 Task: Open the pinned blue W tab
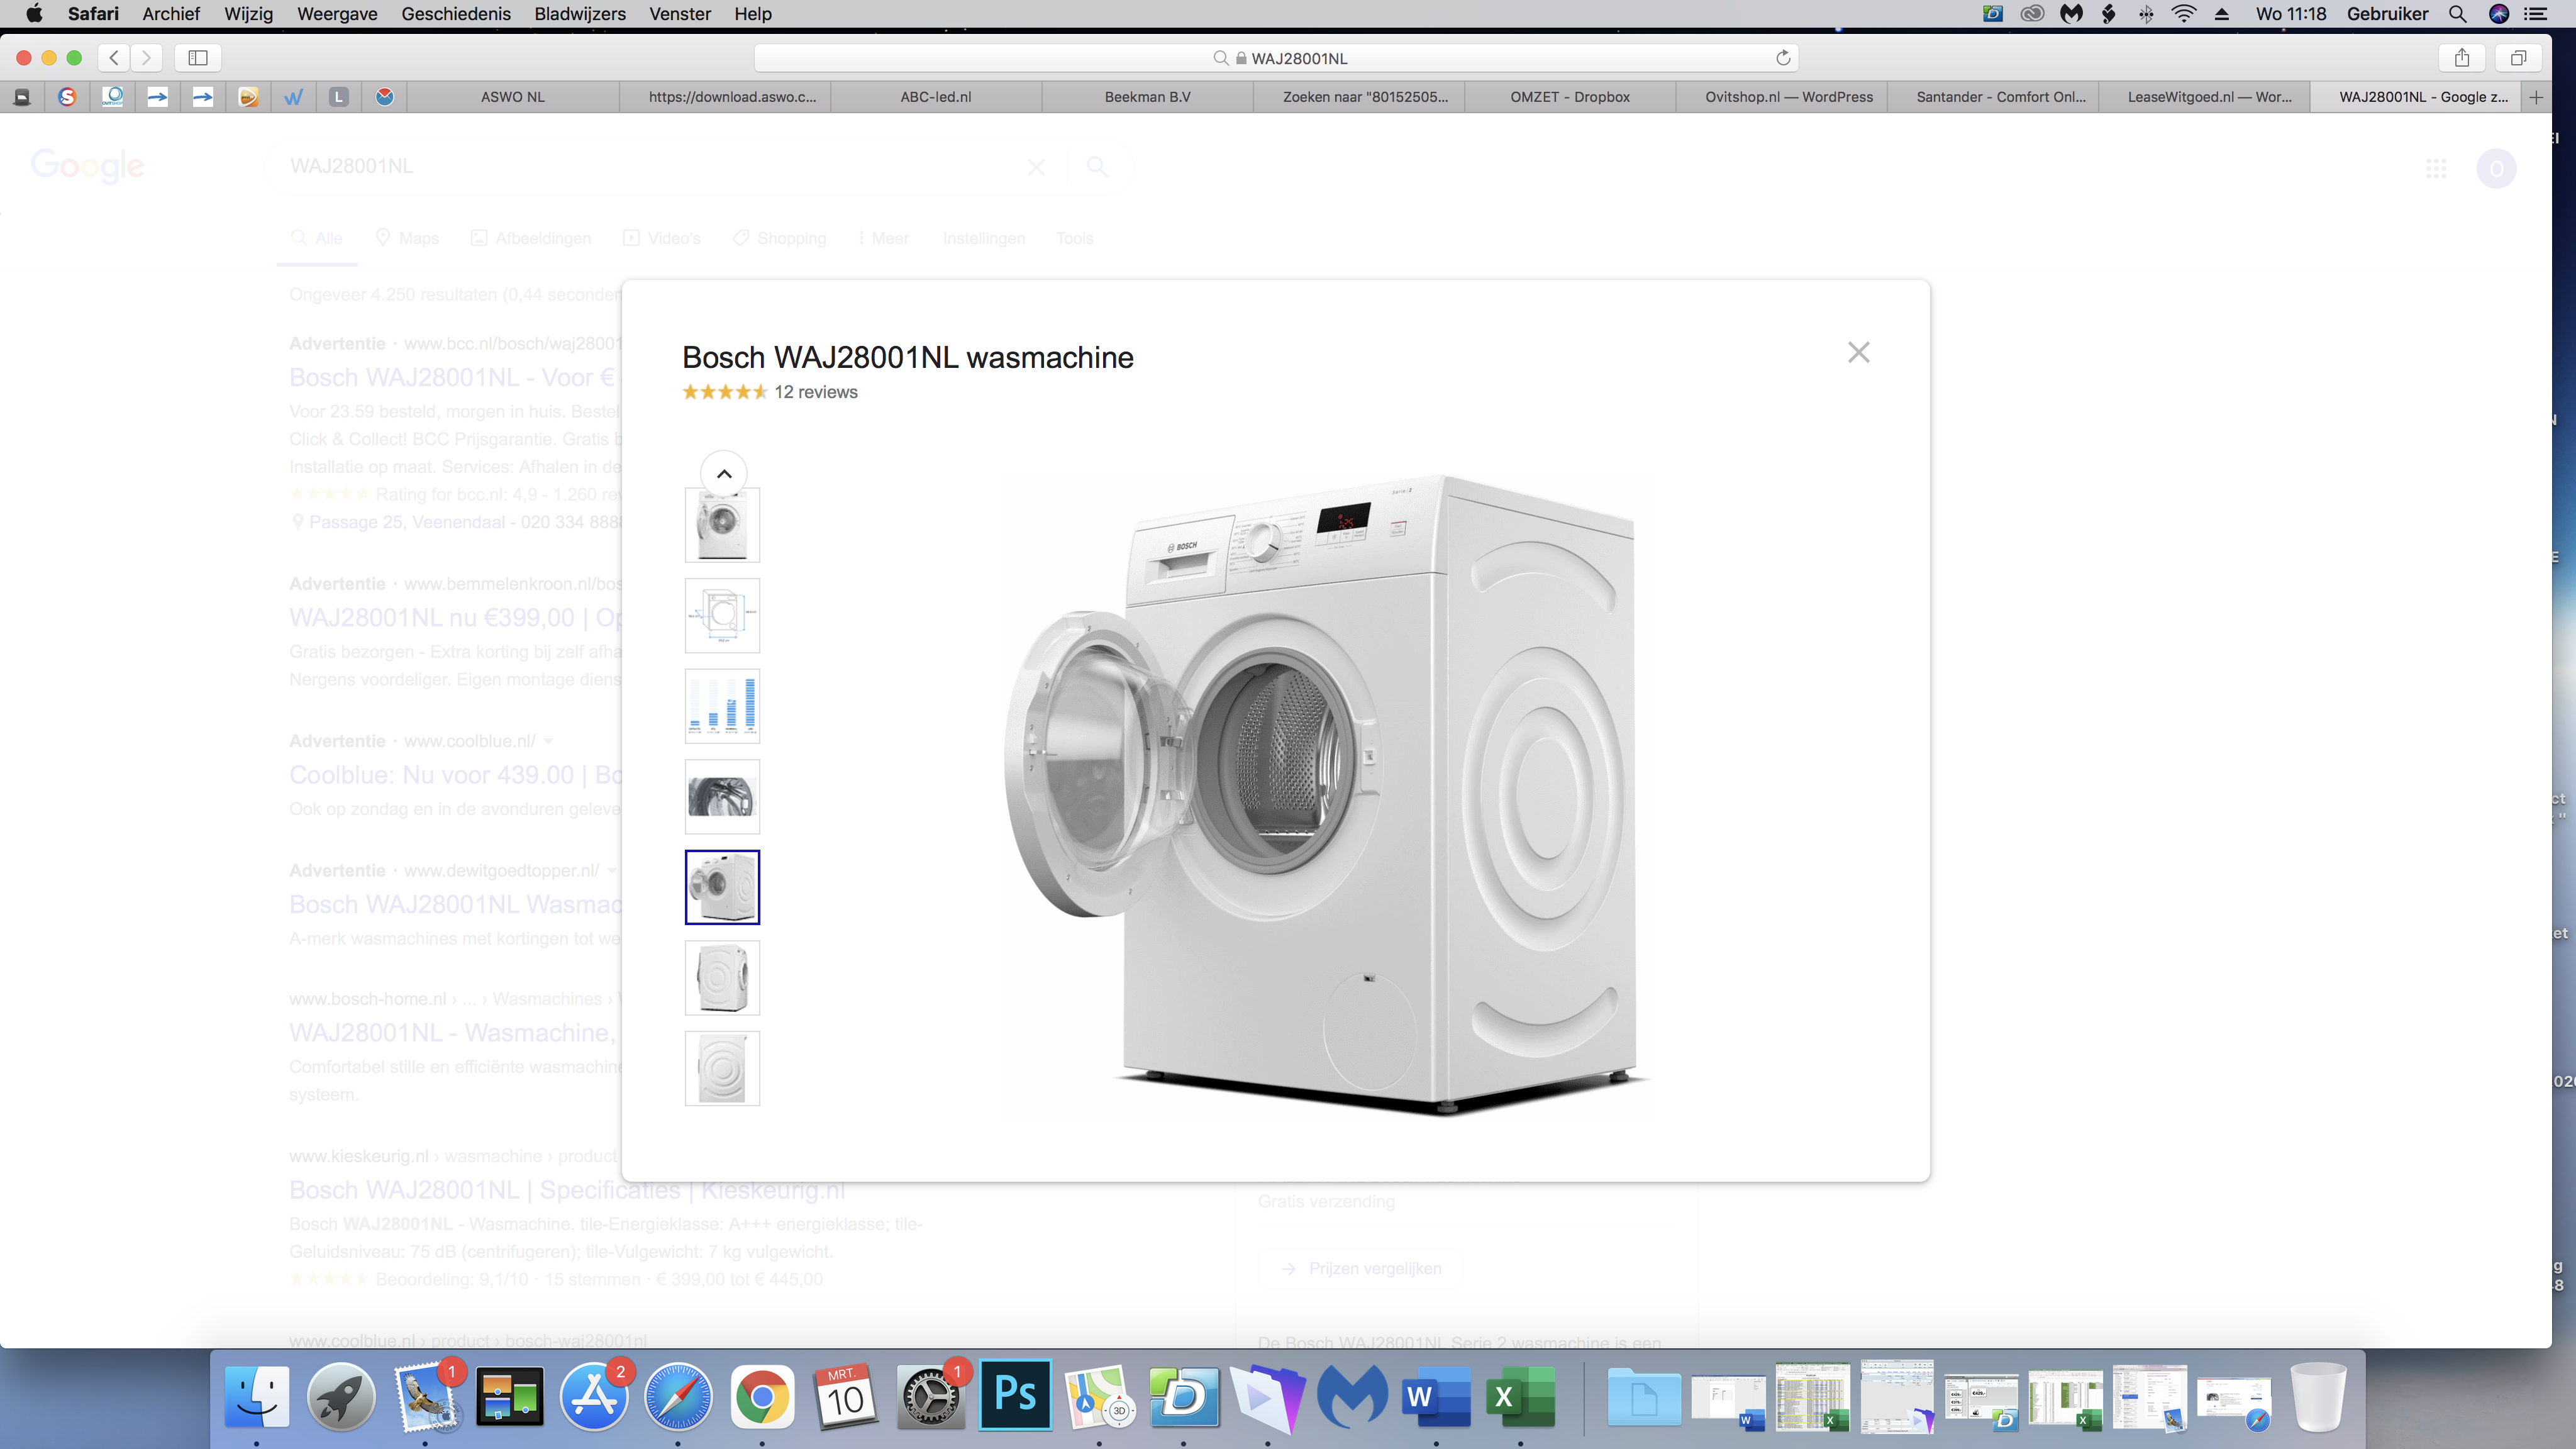(293, 97)
